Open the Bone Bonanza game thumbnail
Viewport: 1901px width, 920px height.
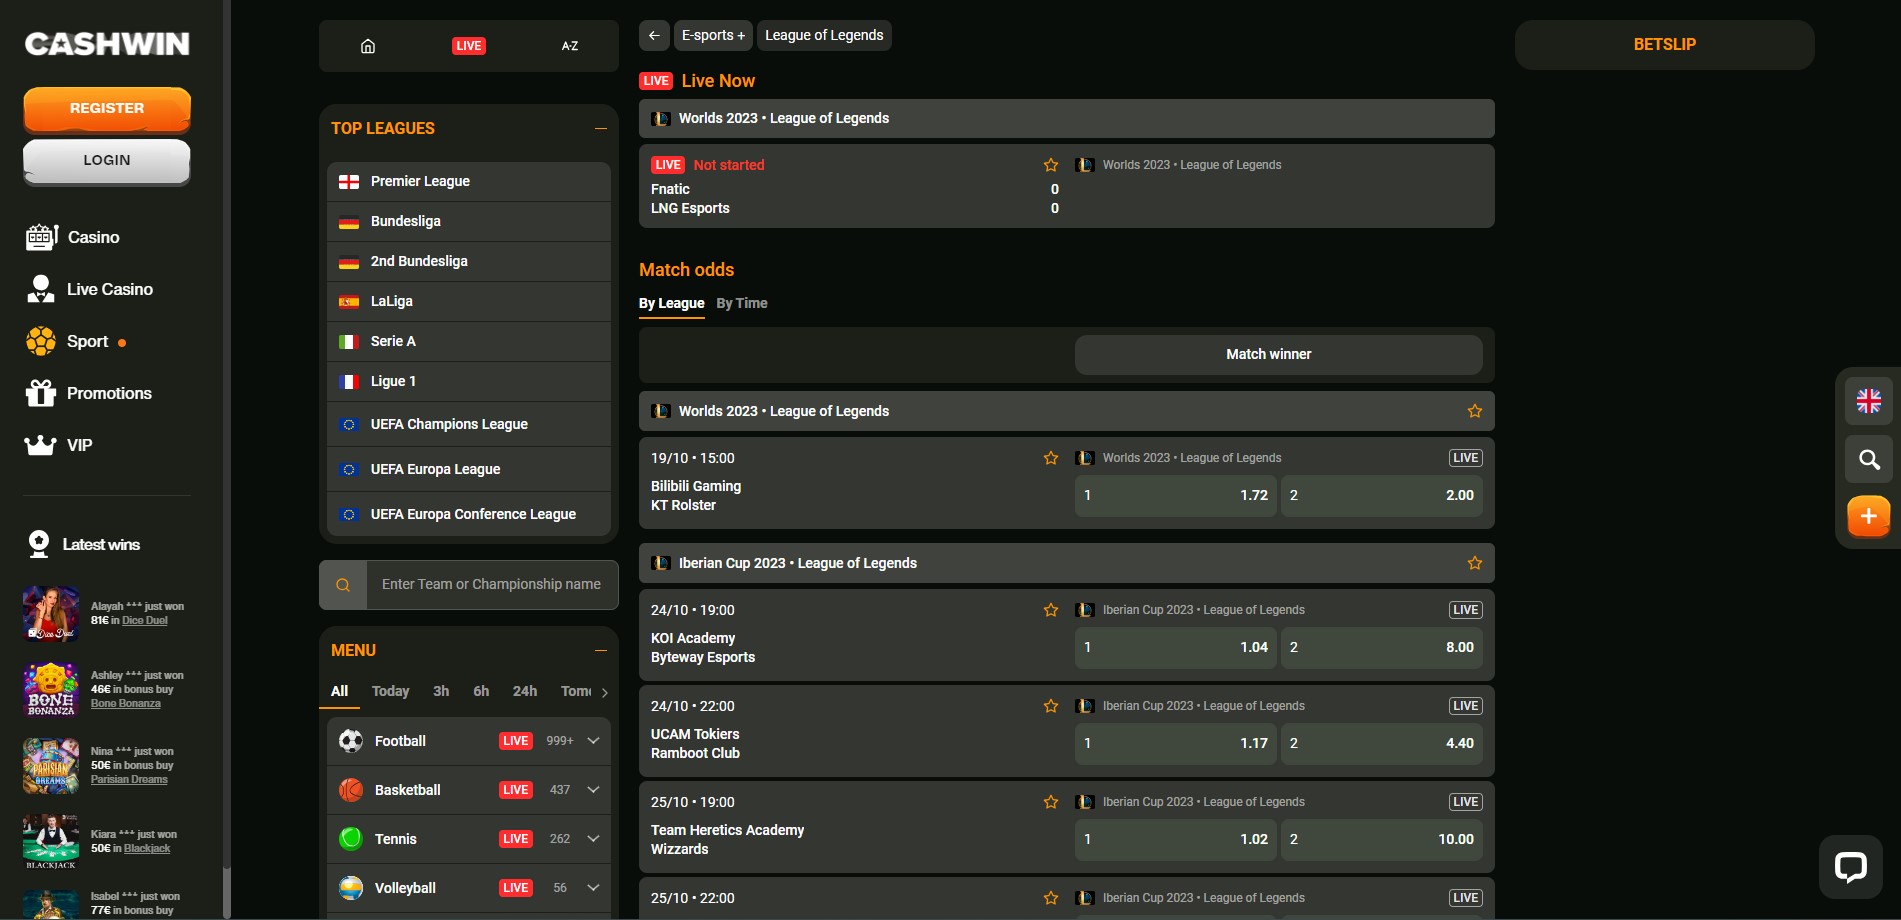51,689
